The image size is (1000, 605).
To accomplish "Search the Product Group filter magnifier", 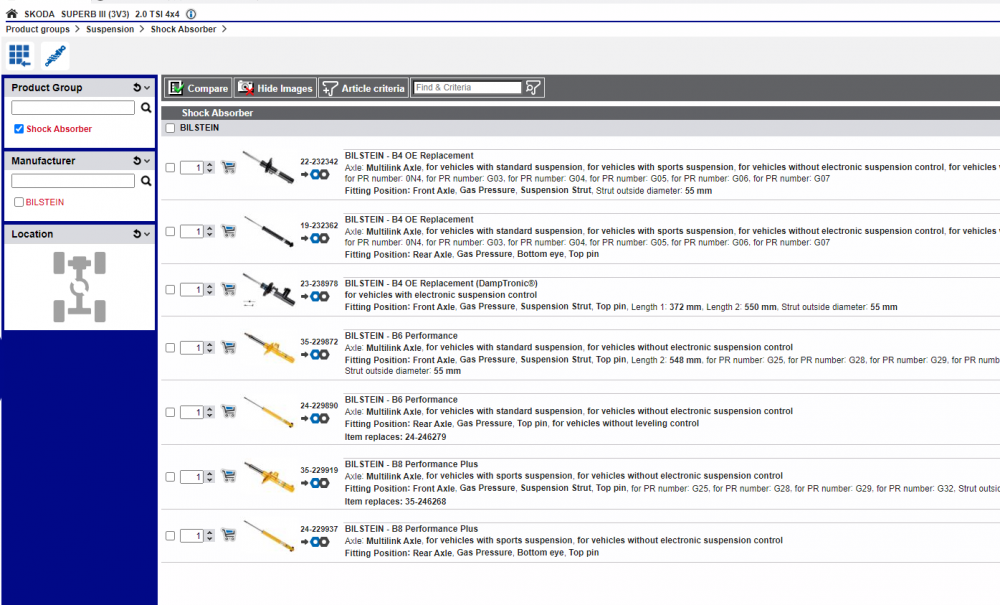I will (146, 108).
